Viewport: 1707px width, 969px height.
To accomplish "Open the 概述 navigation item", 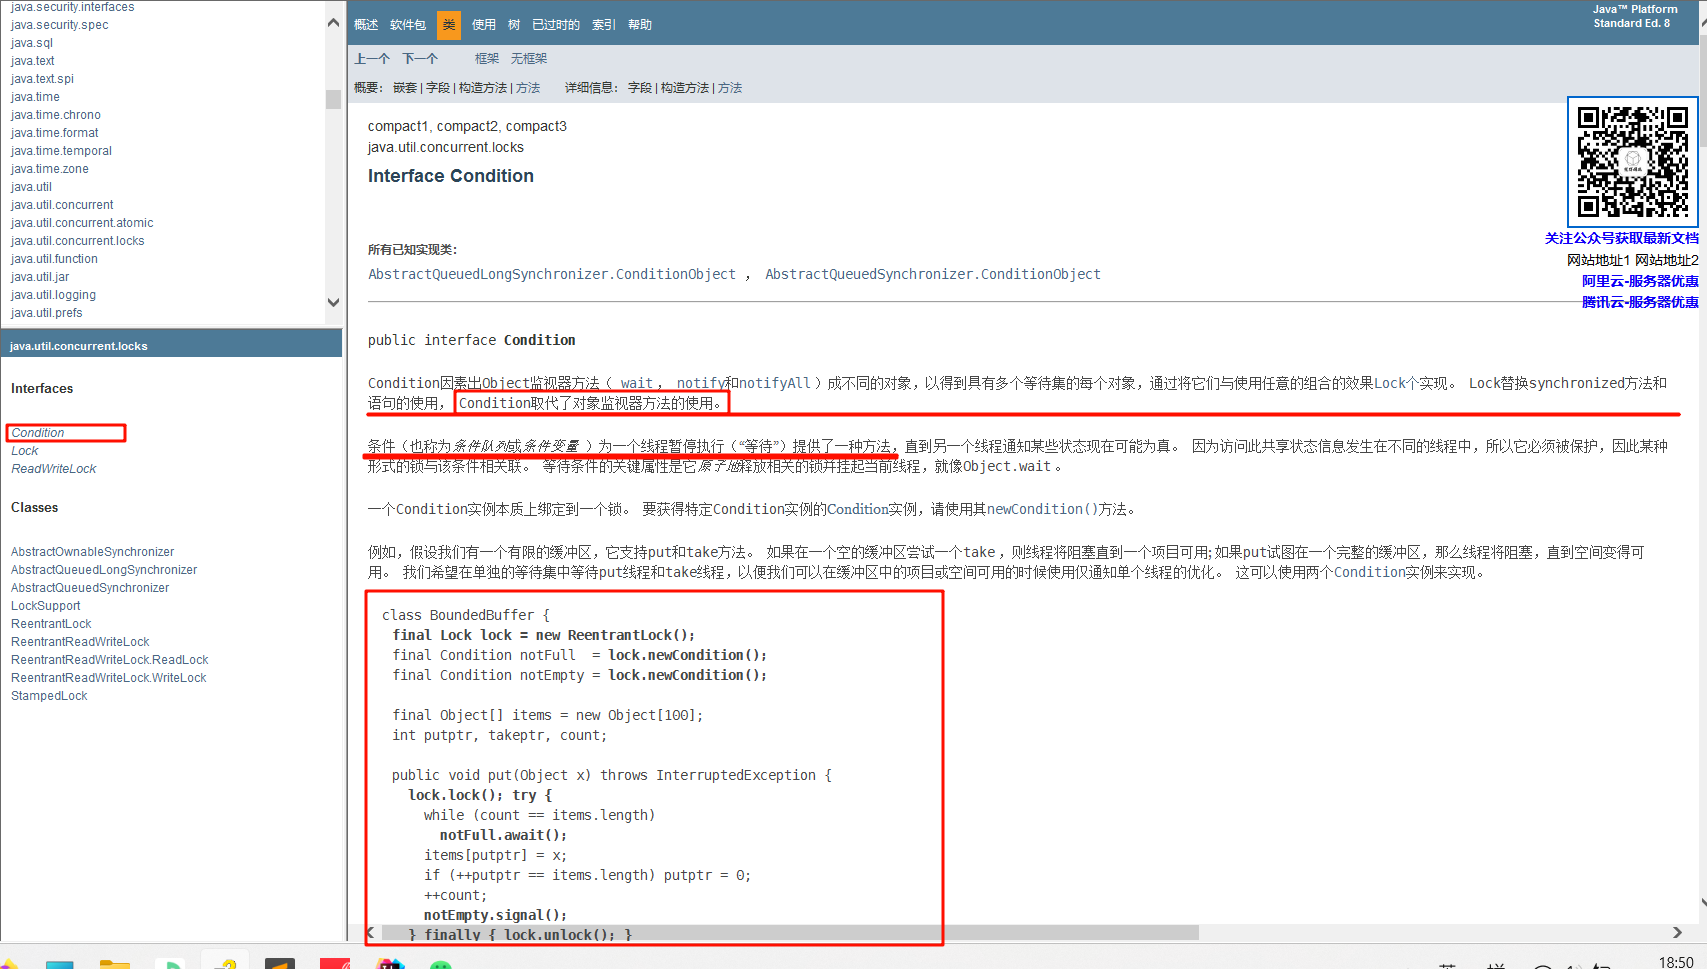I will point(366,25).
